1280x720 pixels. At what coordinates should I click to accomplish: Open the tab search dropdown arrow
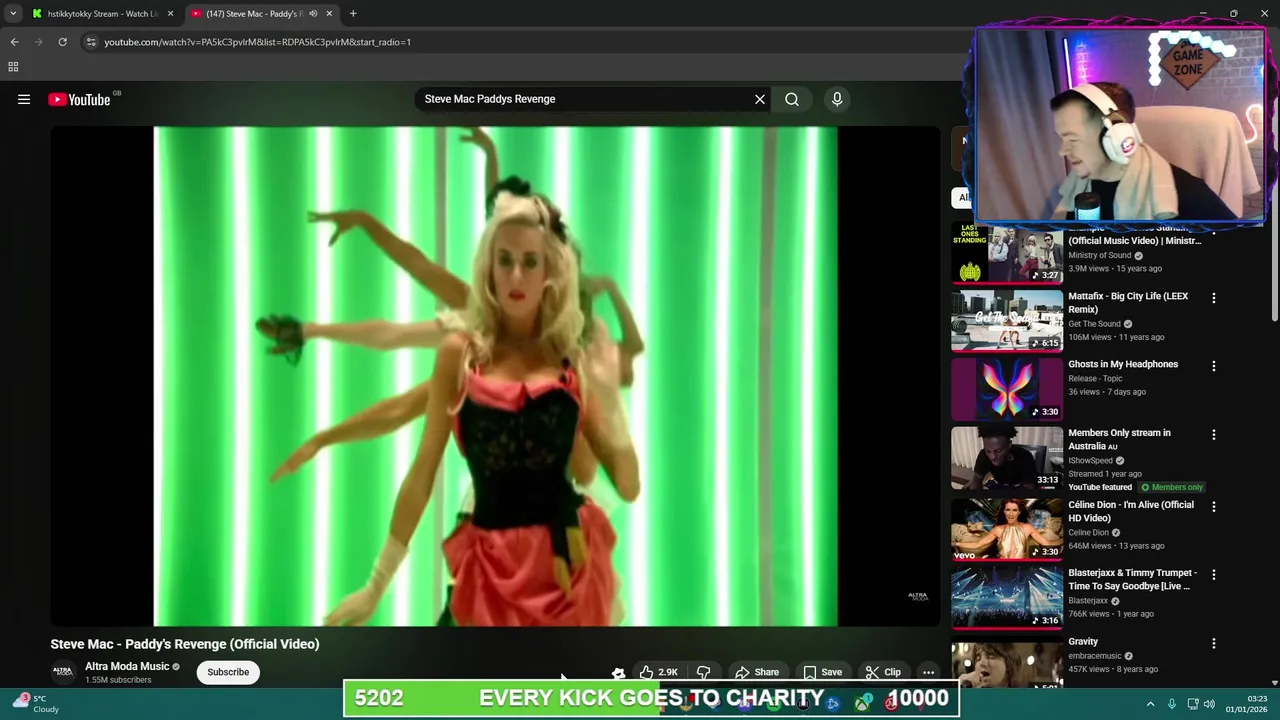pyautogui.click(x=13, y=14)
